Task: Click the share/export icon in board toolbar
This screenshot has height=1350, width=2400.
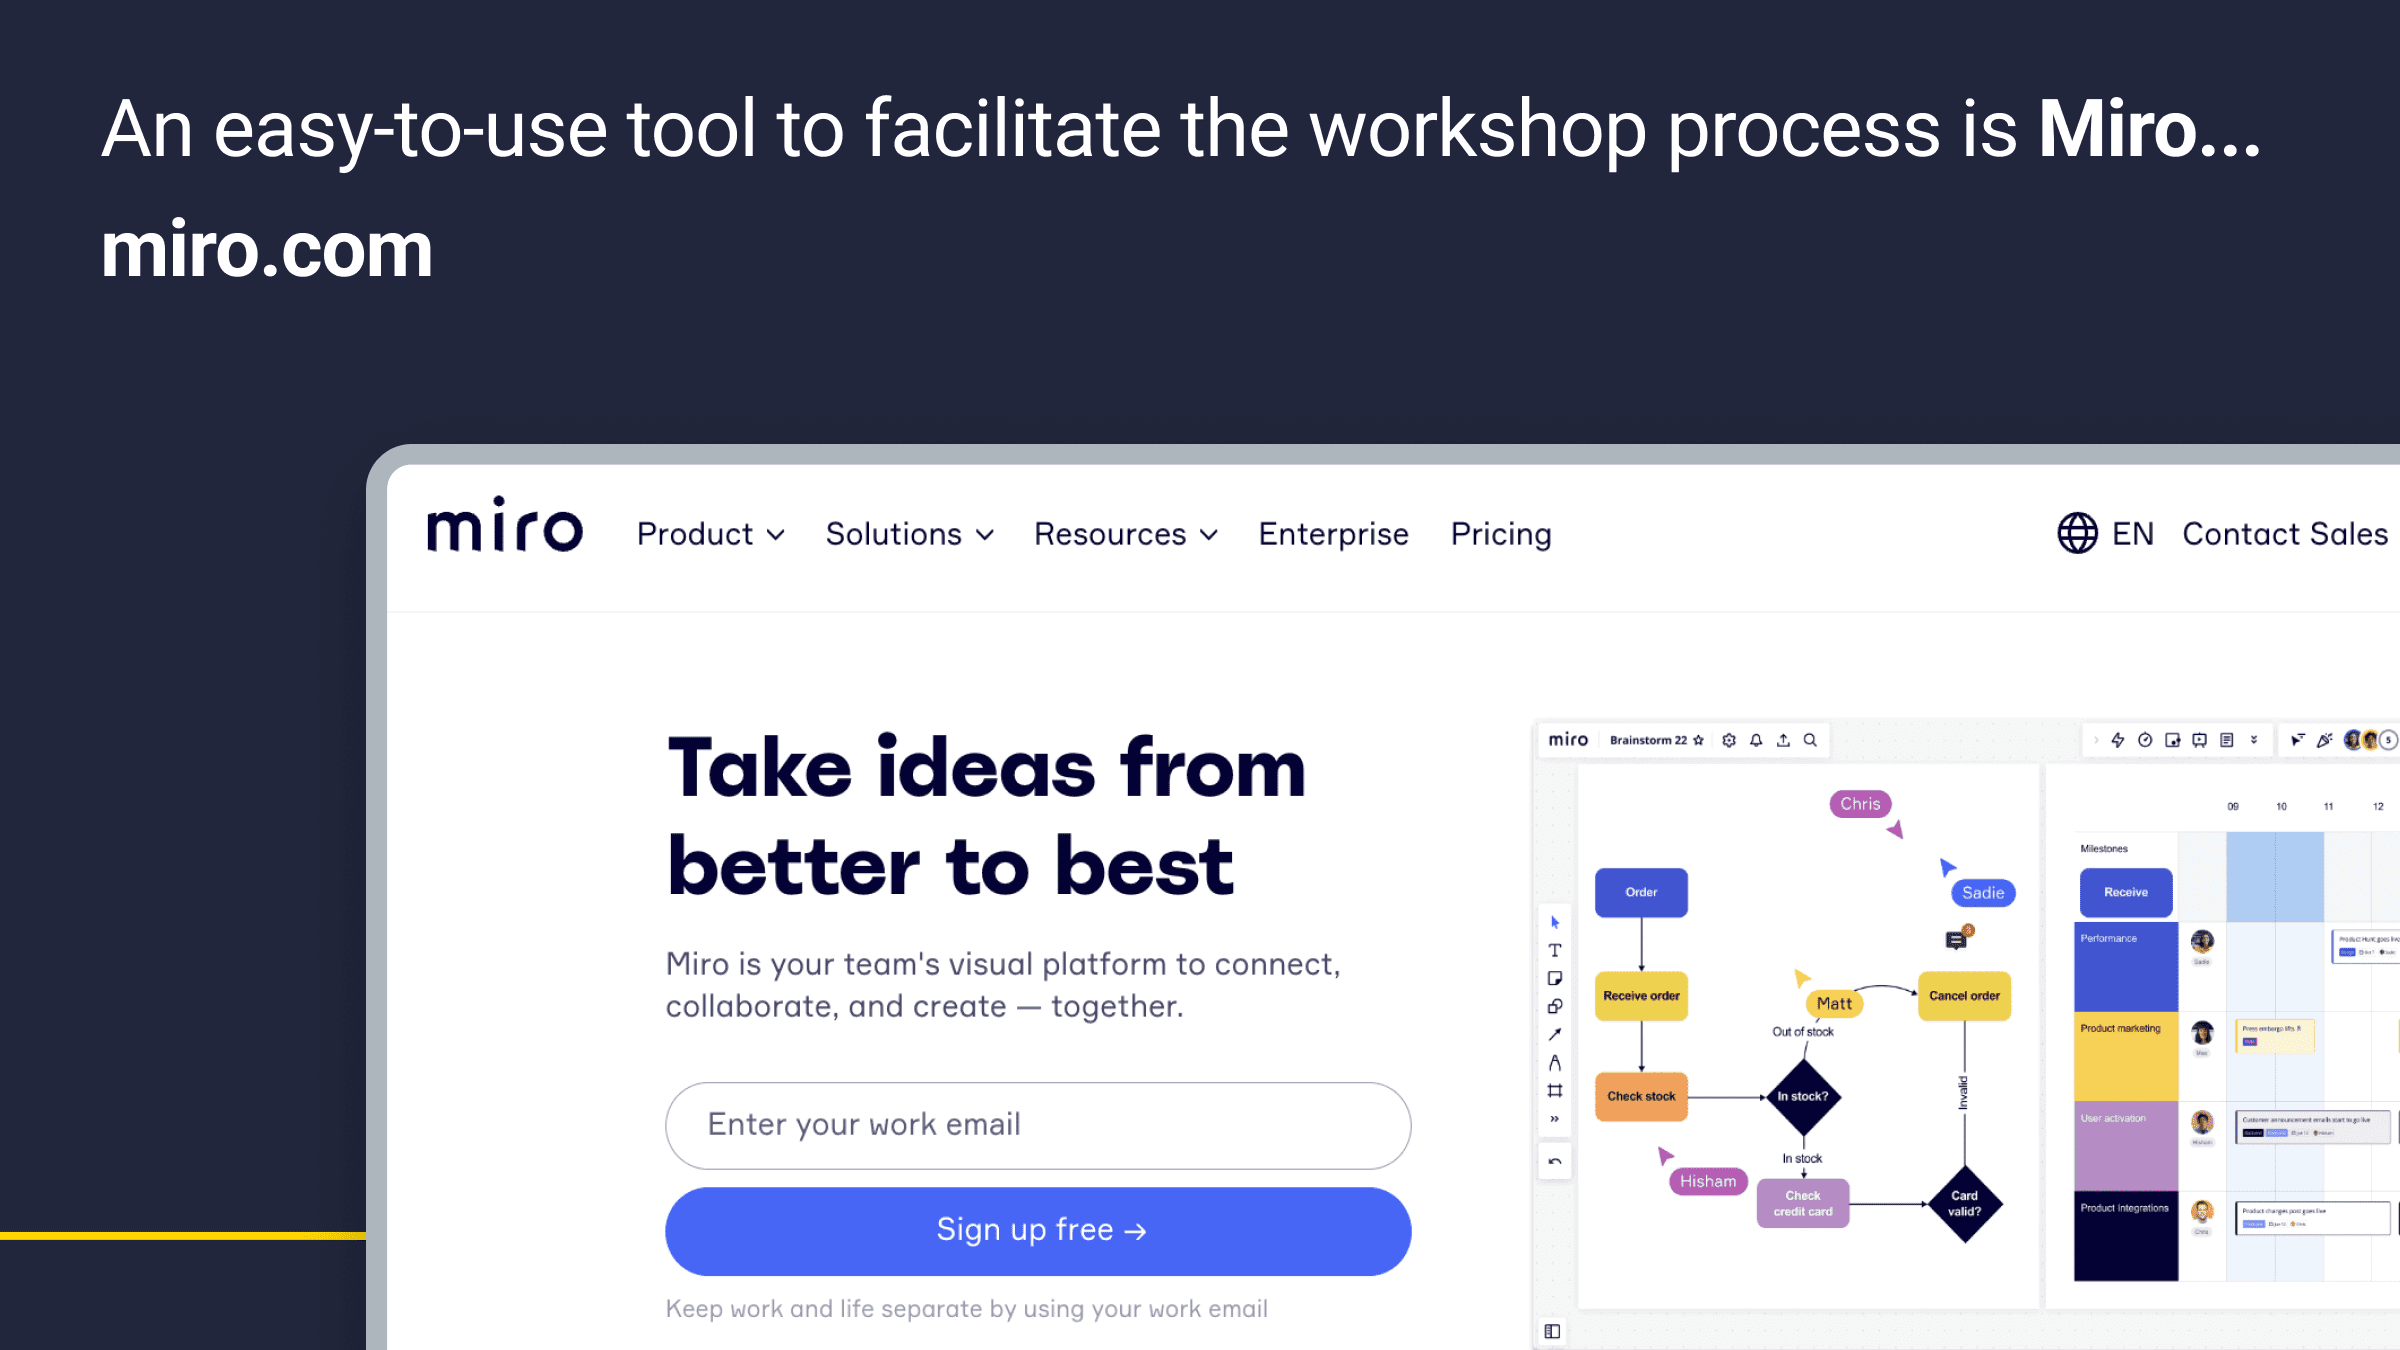Action: pos(1785,738)
